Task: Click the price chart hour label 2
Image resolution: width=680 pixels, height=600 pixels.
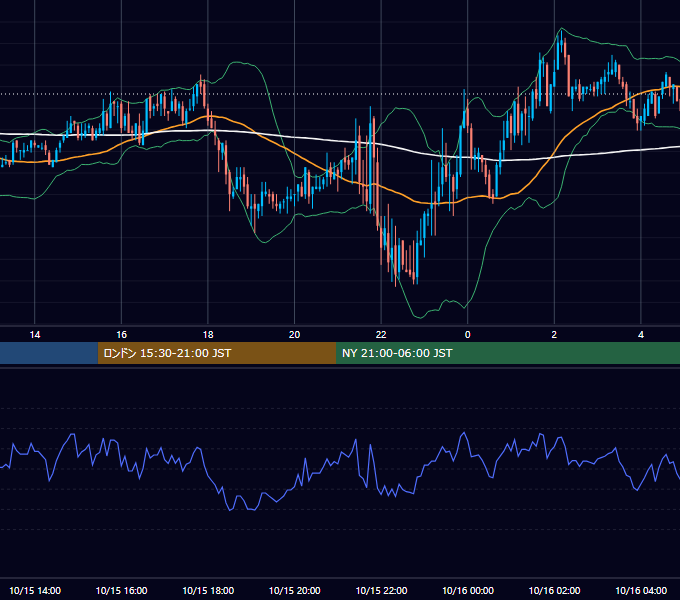Action: click(x=554, y=335)
